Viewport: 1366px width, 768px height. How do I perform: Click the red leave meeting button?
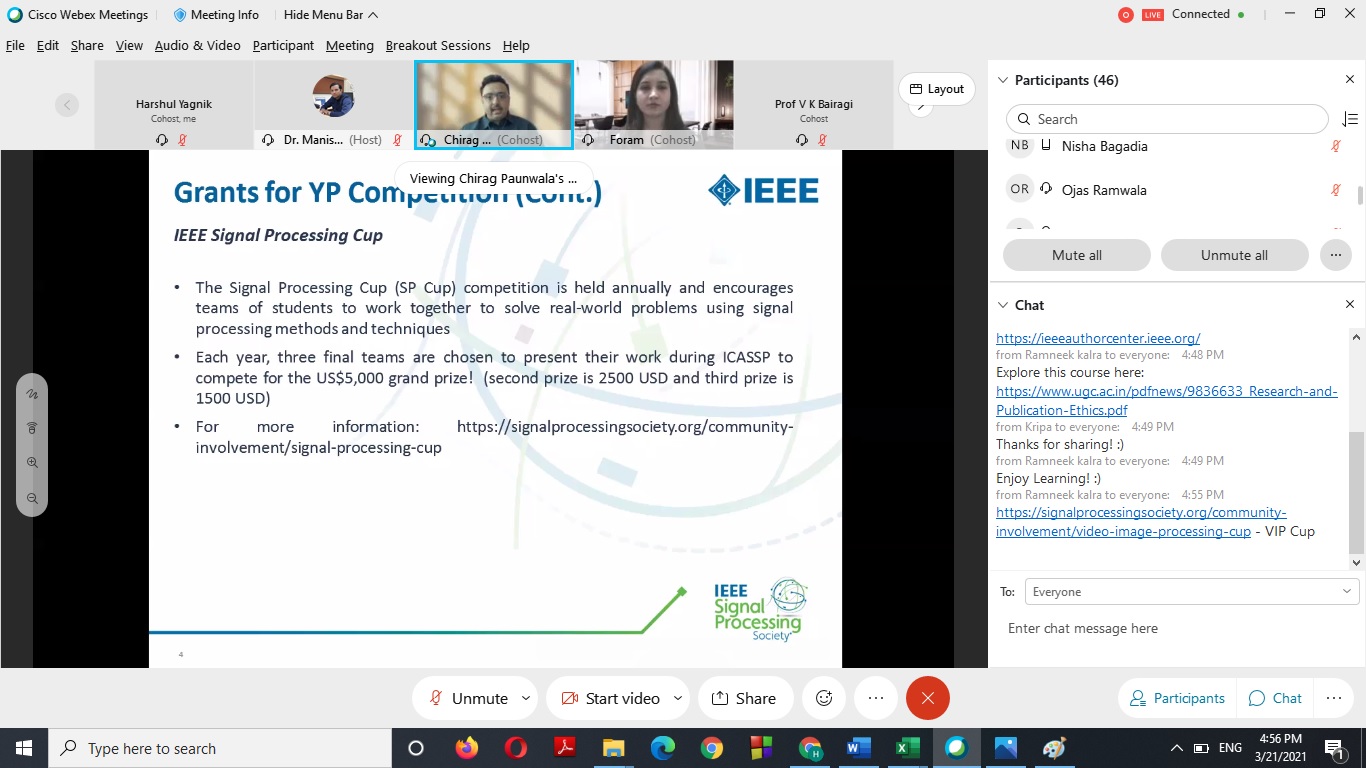point(927,698)
